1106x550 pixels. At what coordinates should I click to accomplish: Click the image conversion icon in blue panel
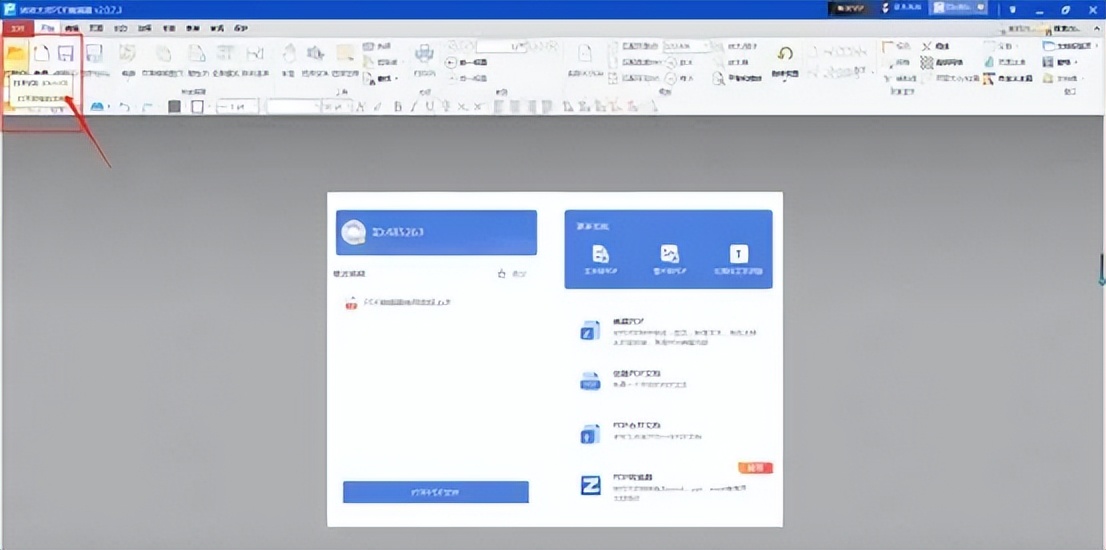669,254
